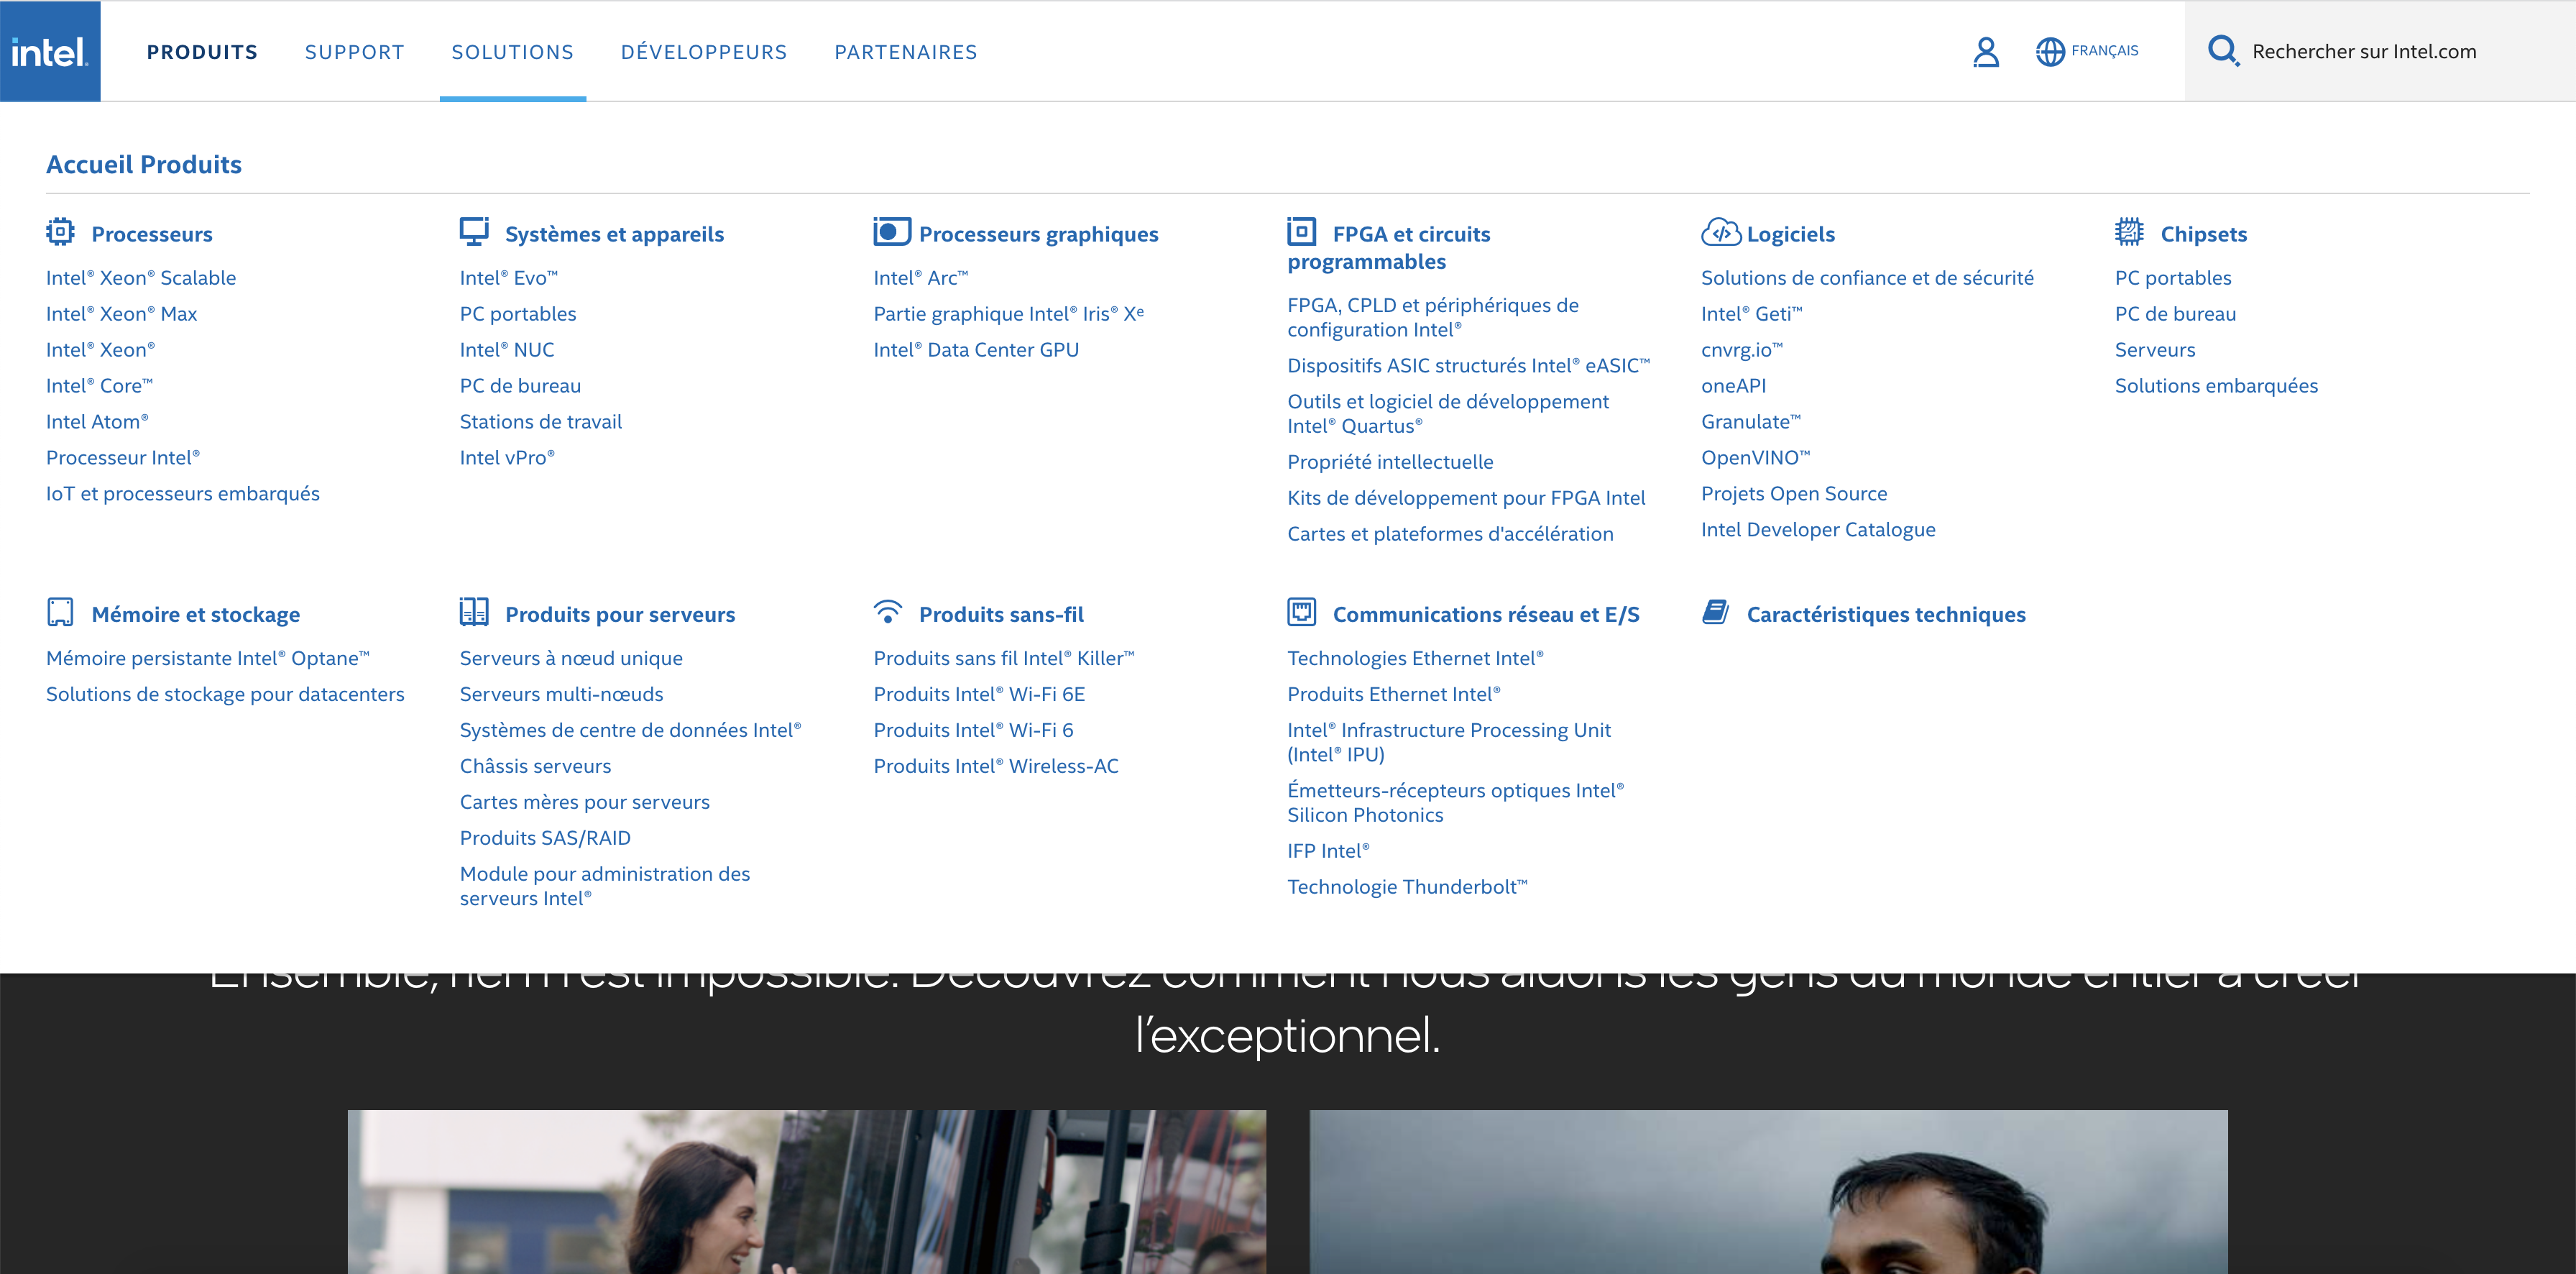Open Intel vPro link
Viewport: 2576px width, 1274px height.
[507, 458]
